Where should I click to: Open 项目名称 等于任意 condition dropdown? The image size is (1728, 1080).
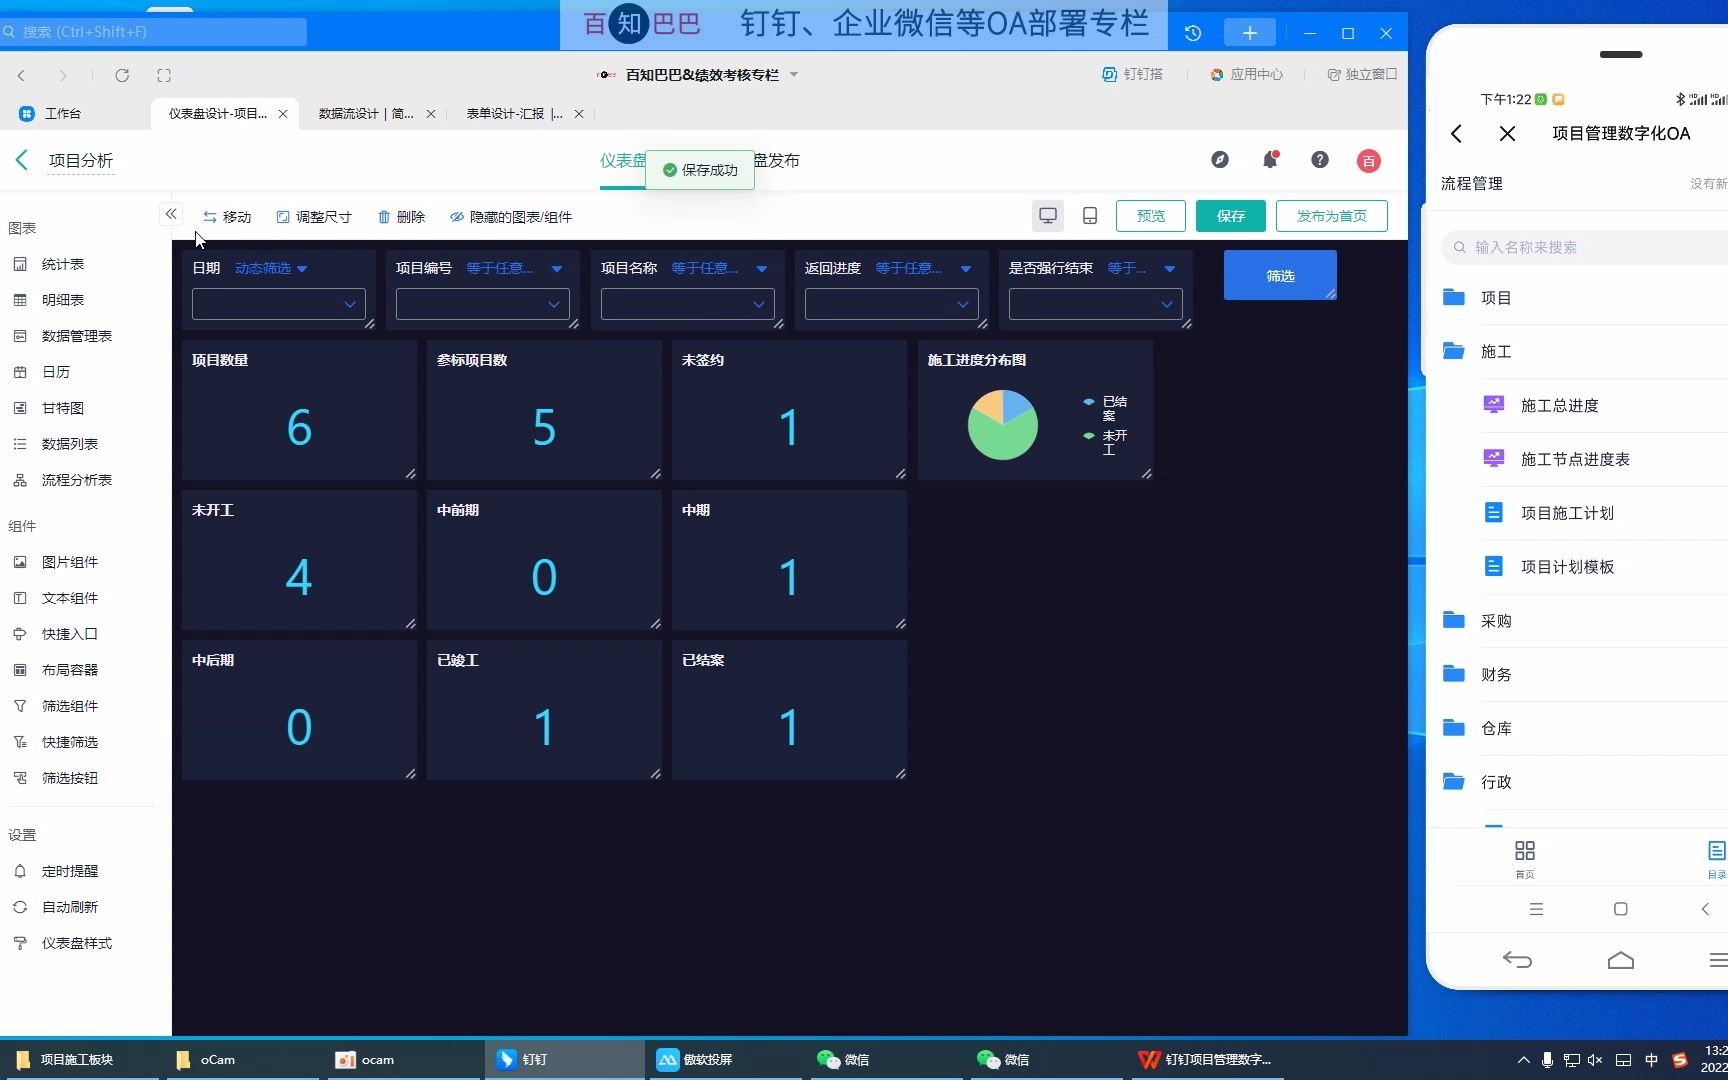(719, 268)
